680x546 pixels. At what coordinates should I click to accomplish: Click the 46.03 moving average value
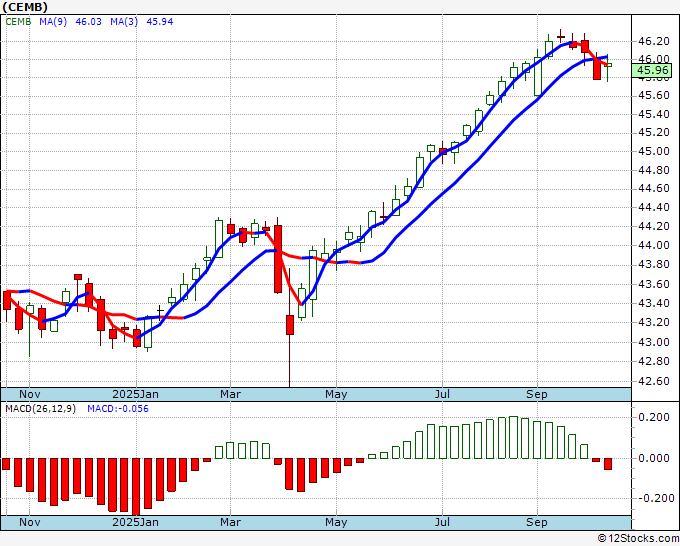click(x=88, y=22)
